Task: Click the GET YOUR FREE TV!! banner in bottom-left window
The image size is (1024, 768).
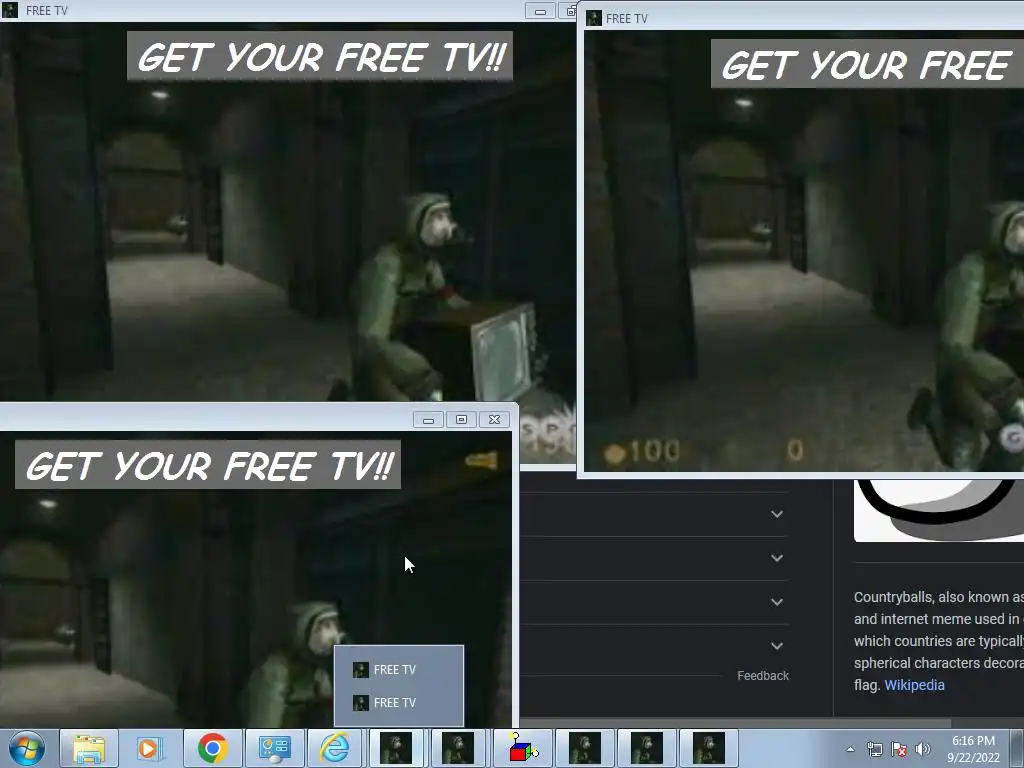Action: tap(208, 465)
